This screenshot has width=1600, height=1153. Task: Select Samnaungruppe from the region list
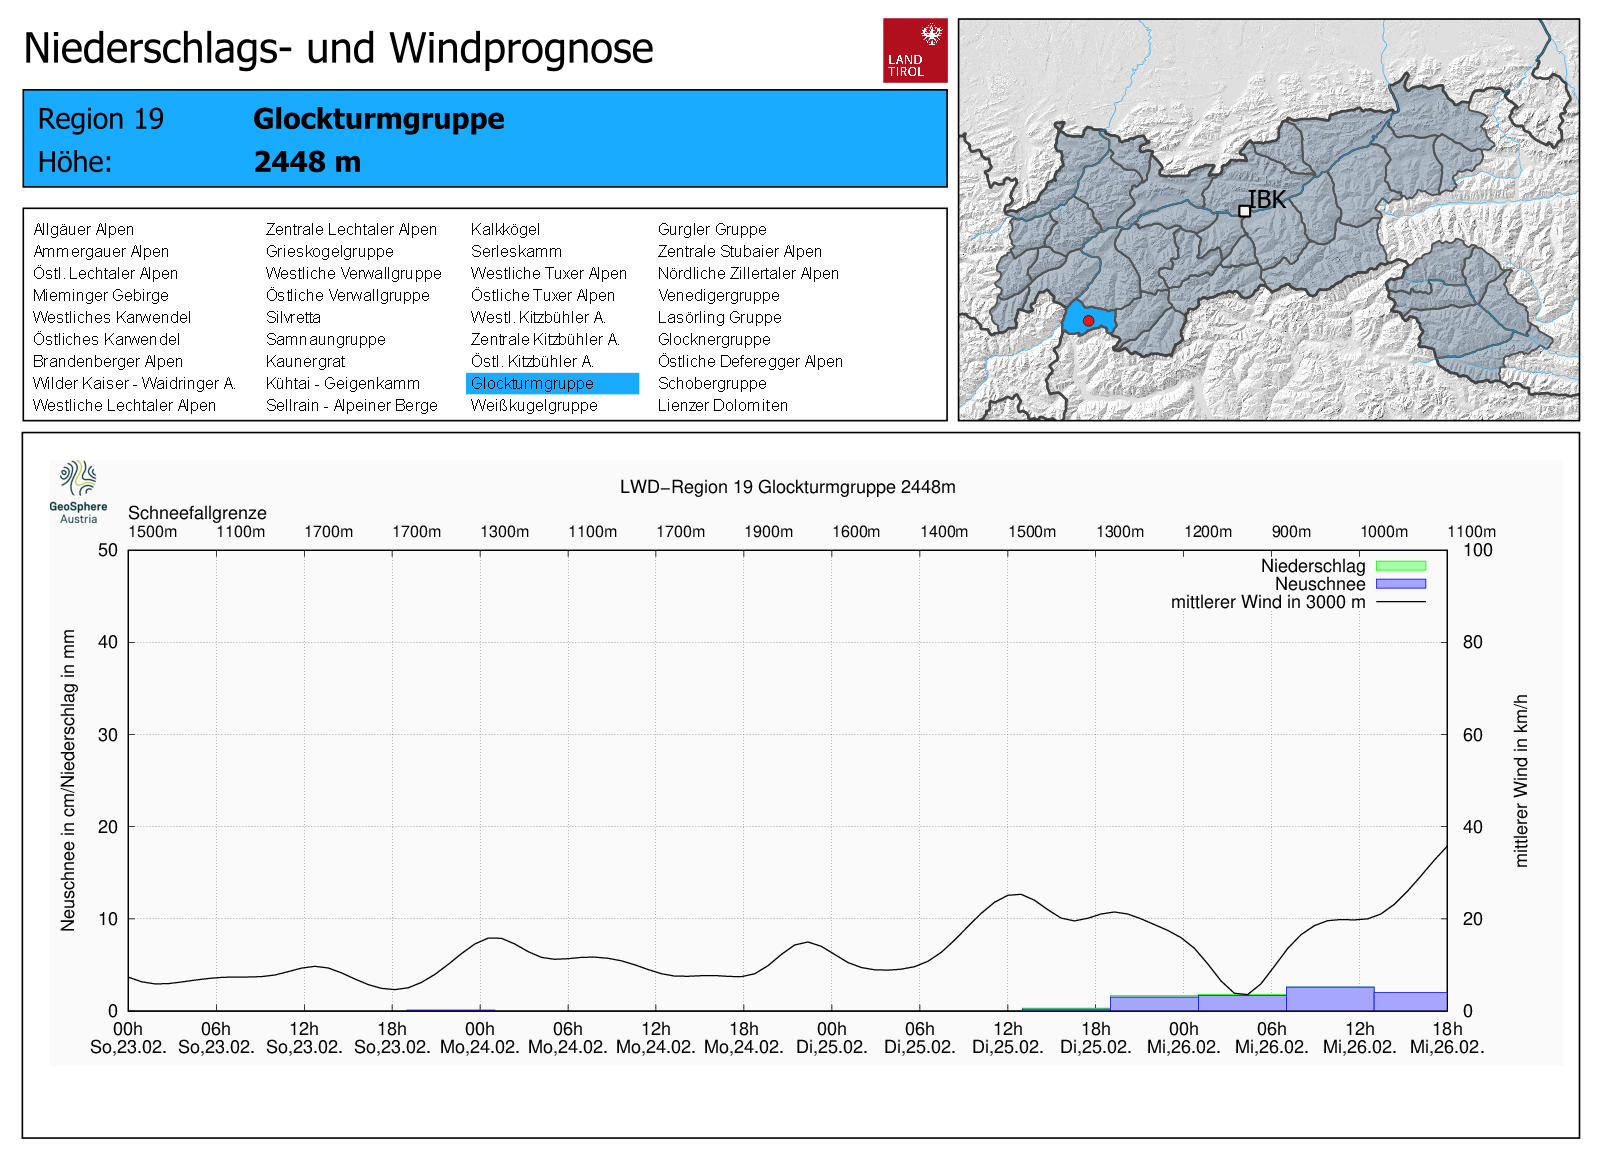point(325,340)
